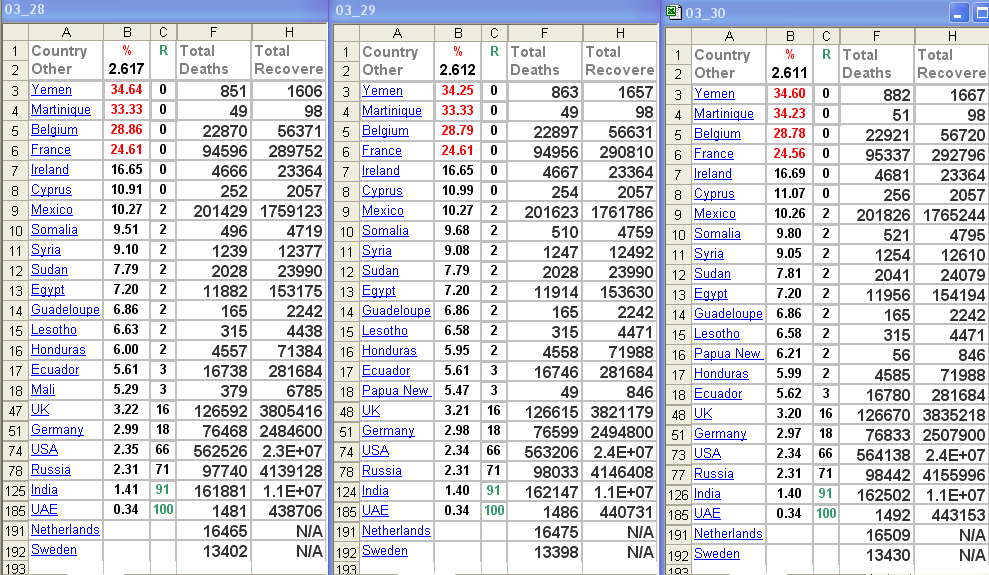Viewport: 989px width, 575px height.
Task: Click the Belgium link in sheet 03_29
Action: click(x=385, y=131)
